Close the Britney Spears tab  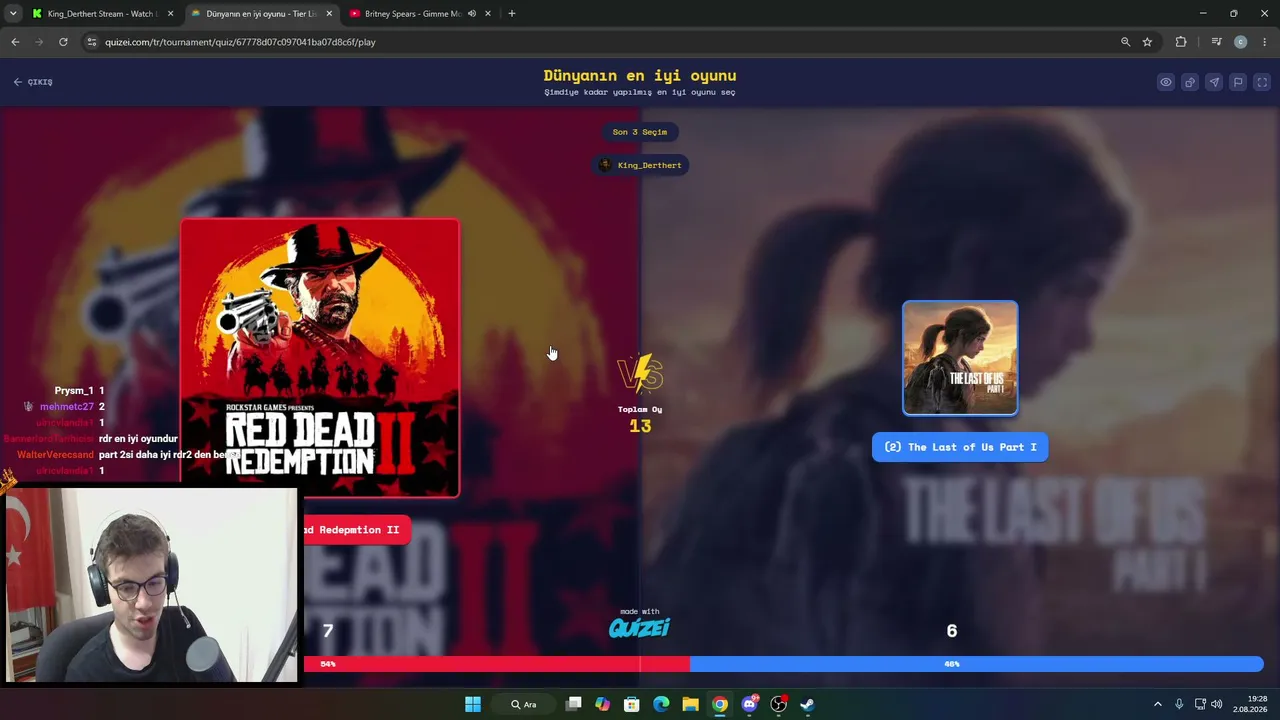point(488,14)
